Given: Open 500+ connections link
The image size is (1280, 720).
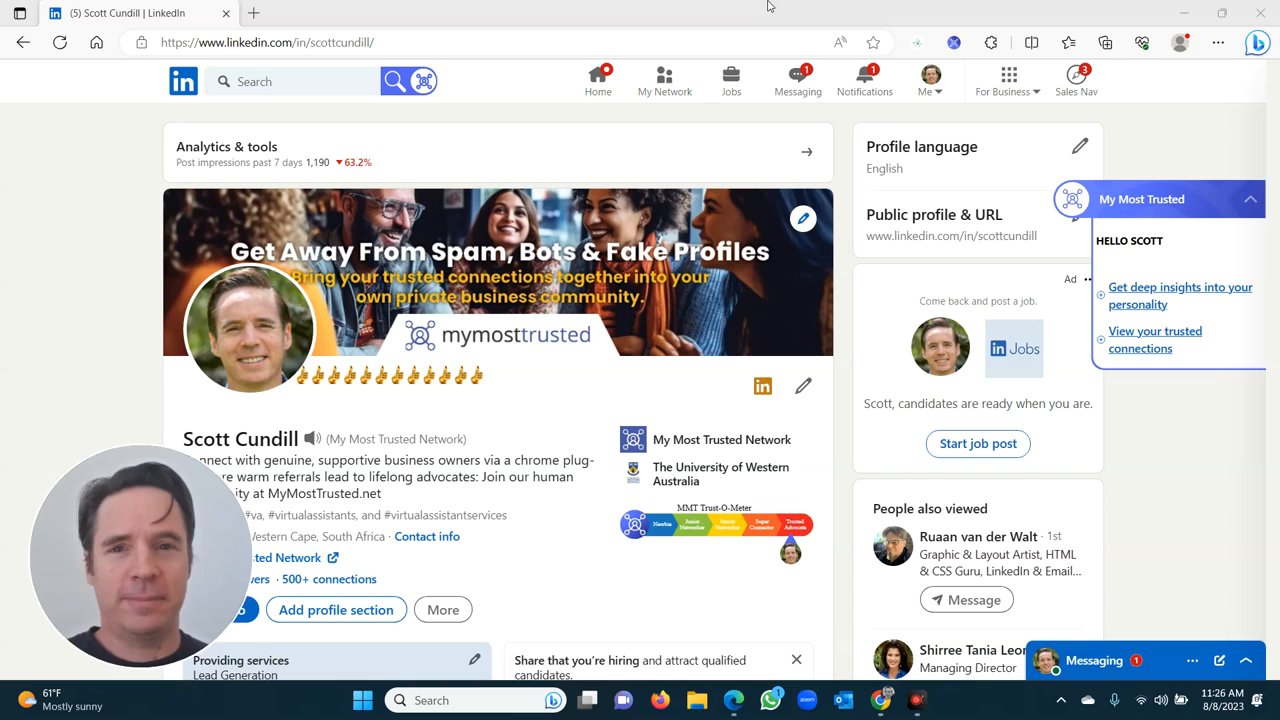Looking at the screenshot, I should pos(329,579).
